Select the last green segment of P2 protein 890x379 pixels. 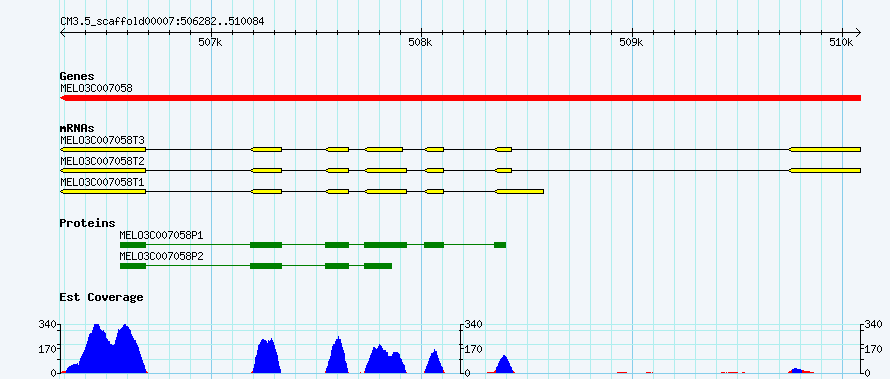coord(378,266)
